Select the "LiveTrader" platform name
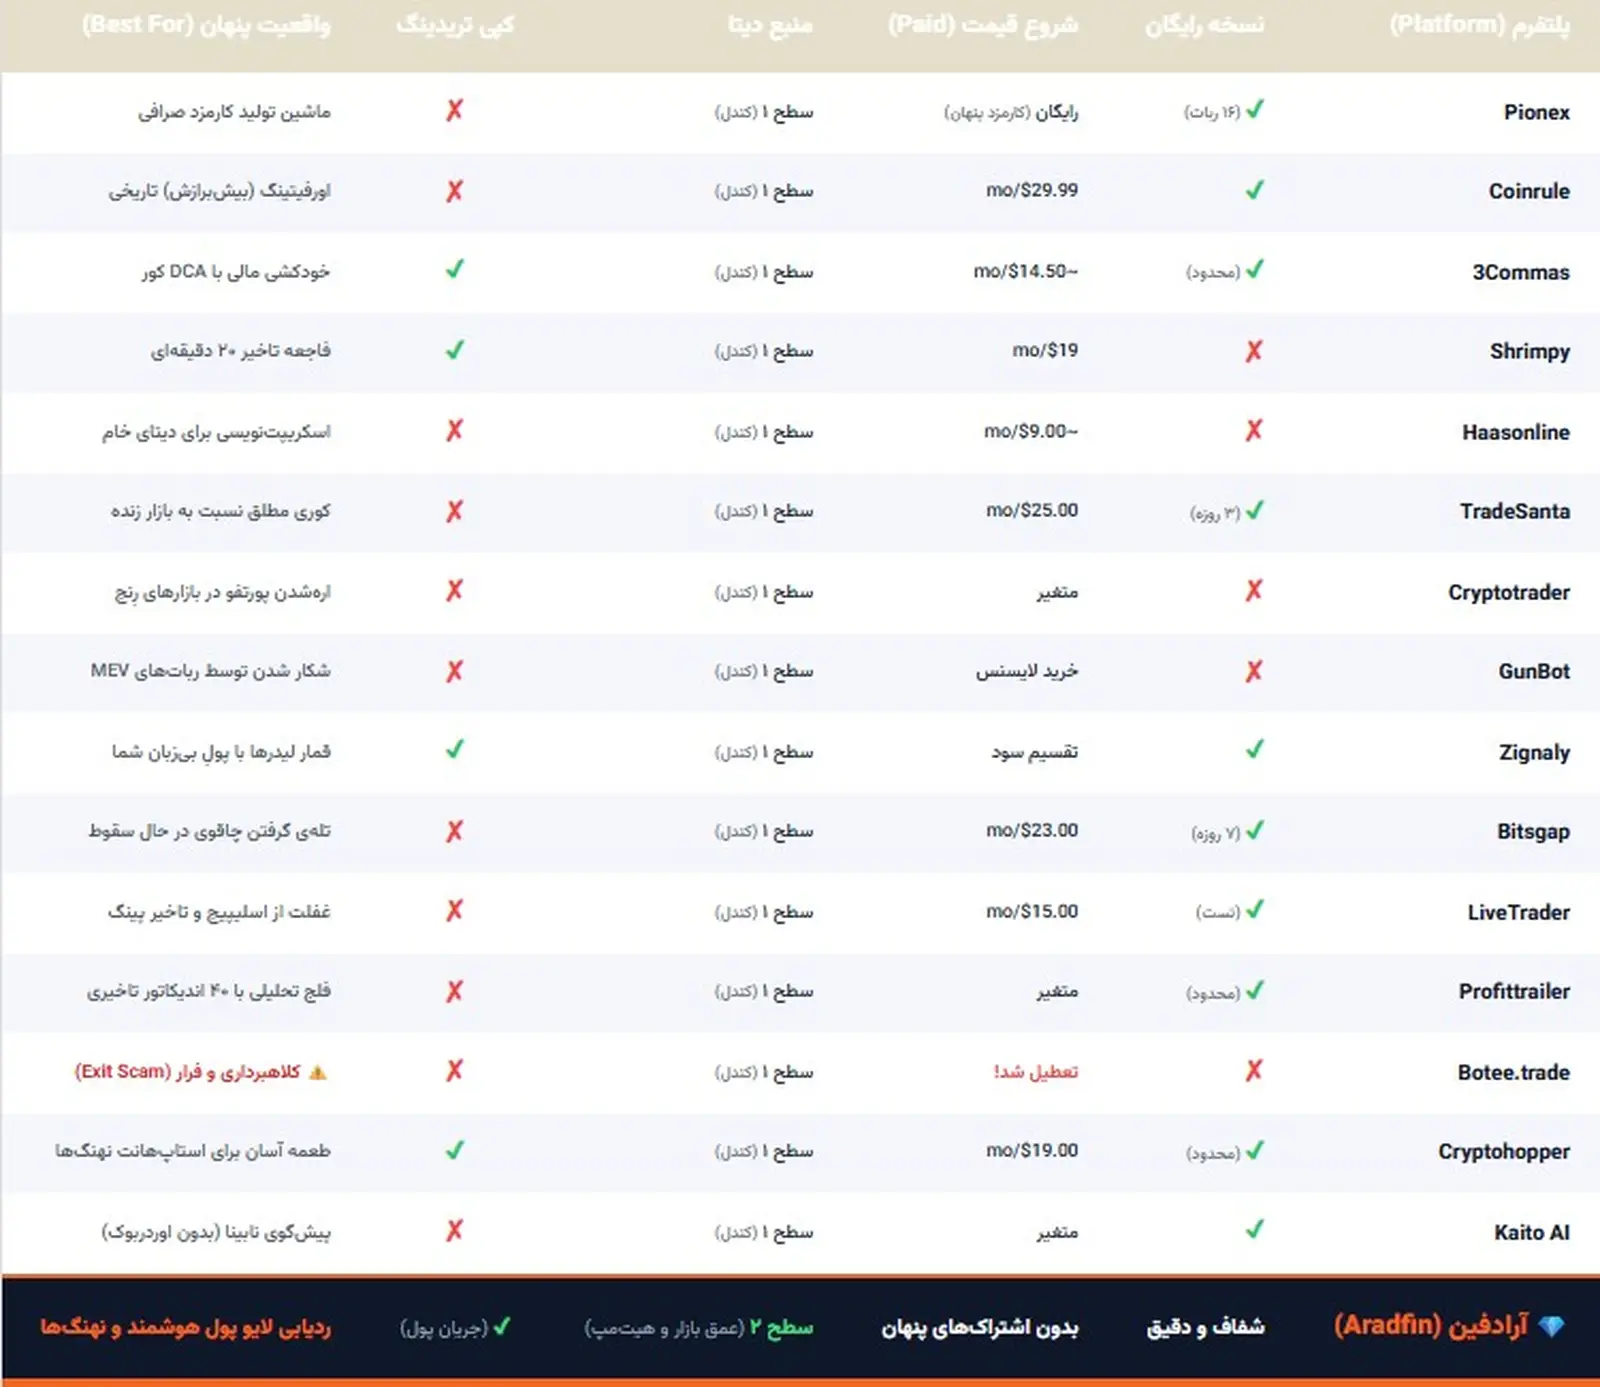Image resolution: width=1600 pixels, height=1387 pixels. click(x=1519, y=912)
